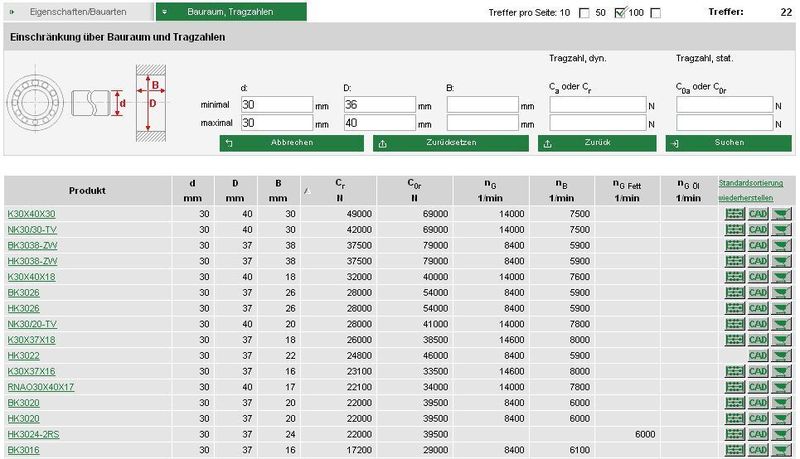The image size is (800, 459).
Task: Add BK3016 to the shopping cart
Action: click(x=780, y=451)
